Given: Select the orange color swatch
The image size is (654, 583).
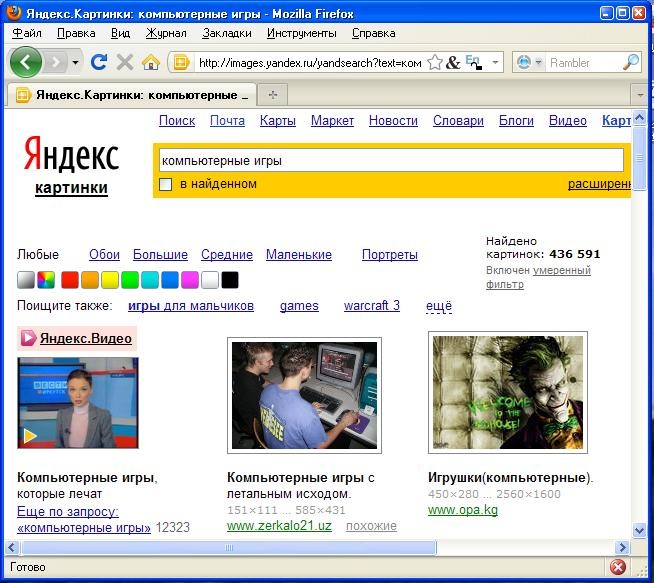Looking at the screenshot, I should point(90,280).
